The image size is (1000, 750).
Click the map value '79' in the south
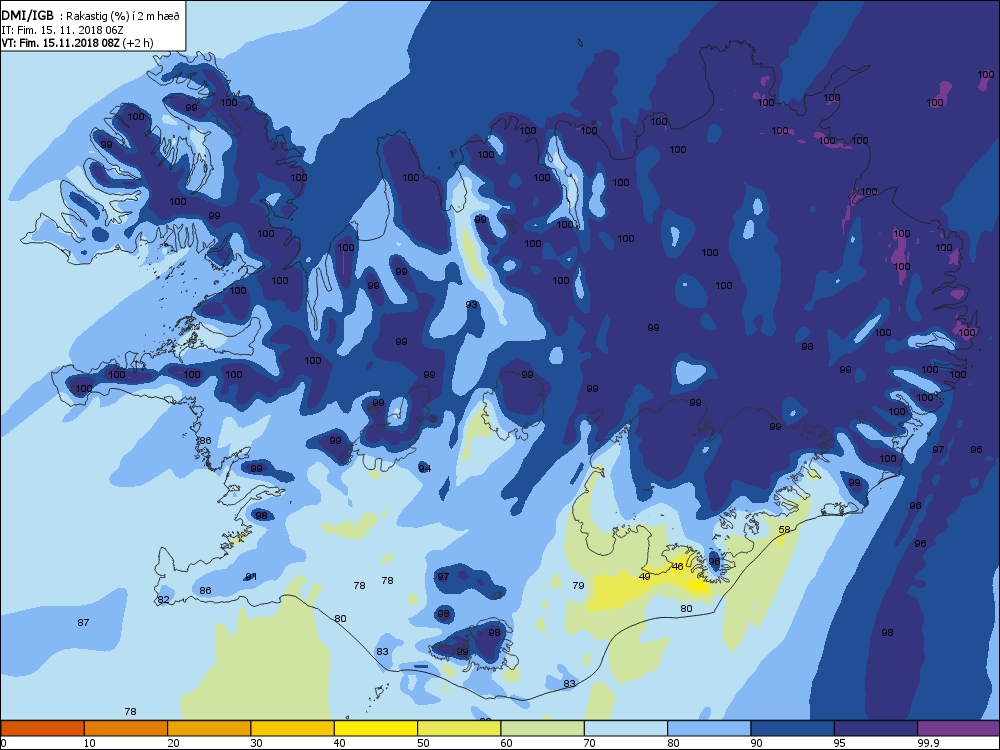[578, 585]
